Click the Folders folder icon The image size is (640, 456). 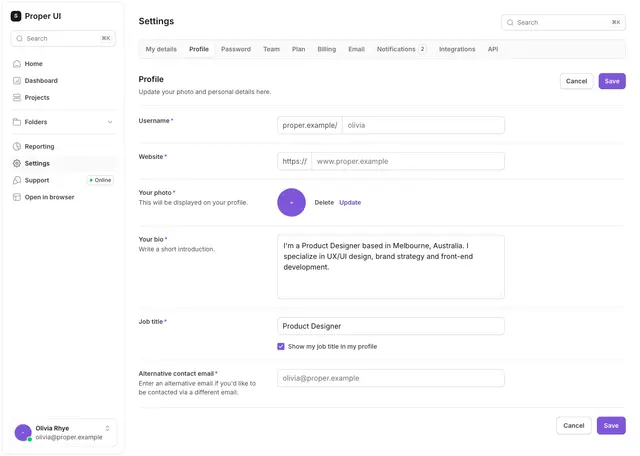(x=17, y=122)
